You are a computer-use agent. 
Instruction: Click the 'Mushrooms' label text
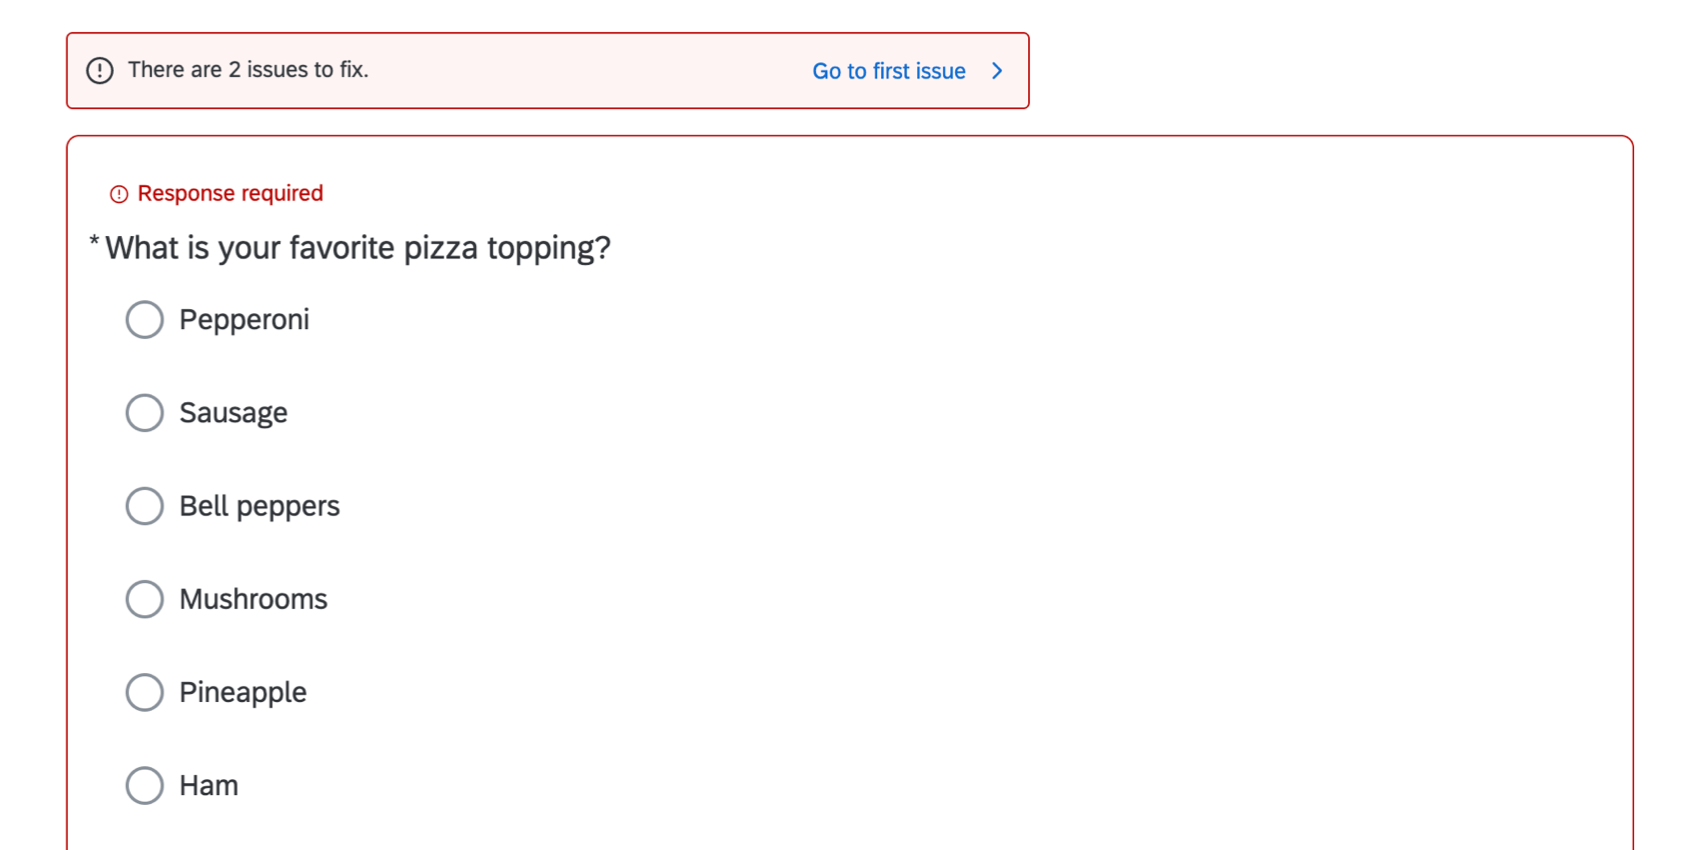coord(253,599)
